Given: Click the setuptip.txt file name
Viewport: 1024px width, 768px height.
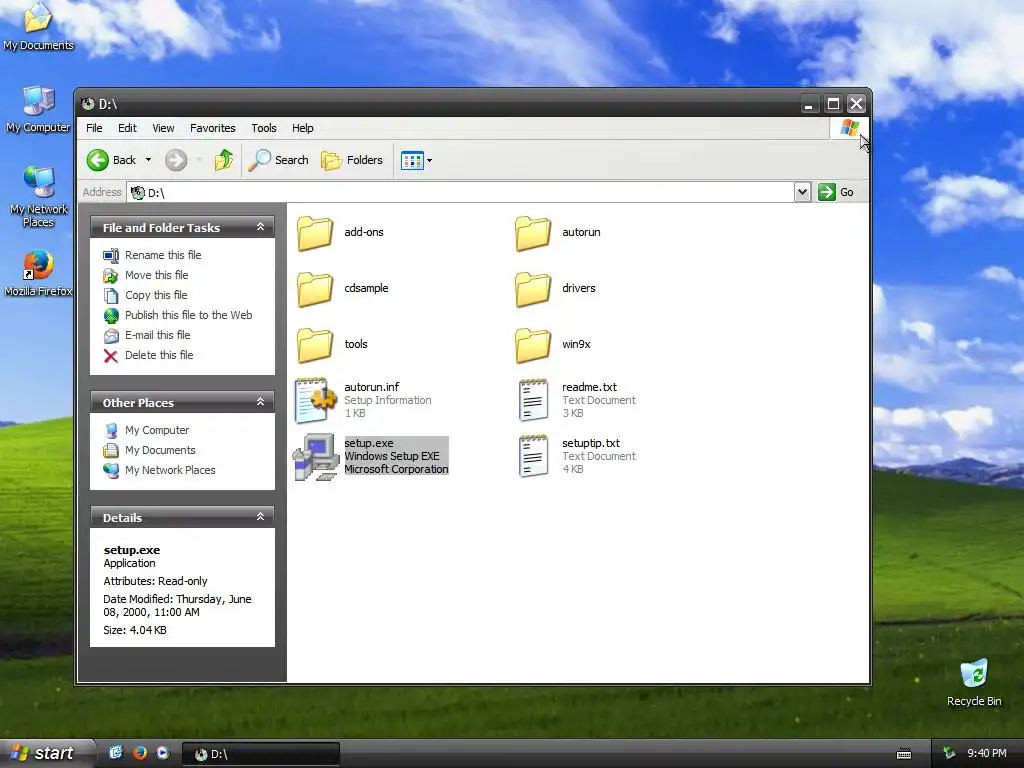Looking at the screenshot, I should (590, 443).
